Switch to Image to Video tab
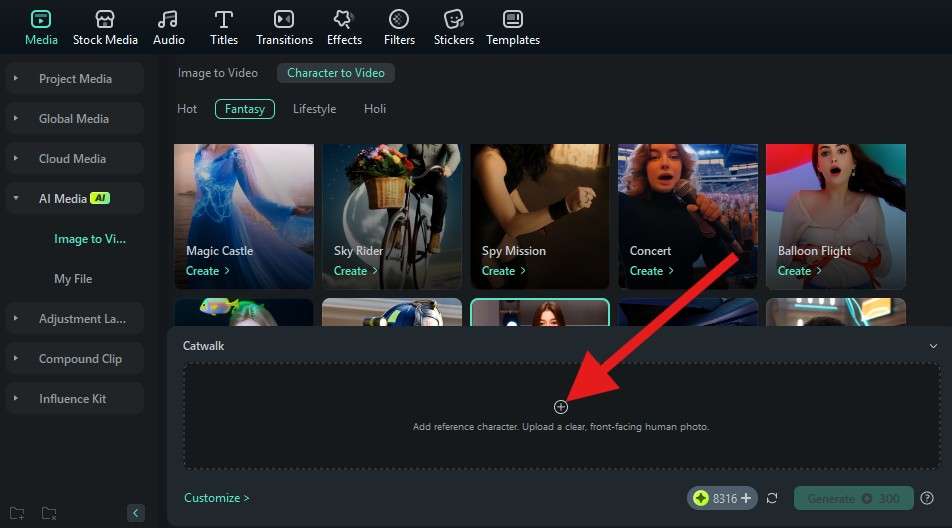 [217, 73]
